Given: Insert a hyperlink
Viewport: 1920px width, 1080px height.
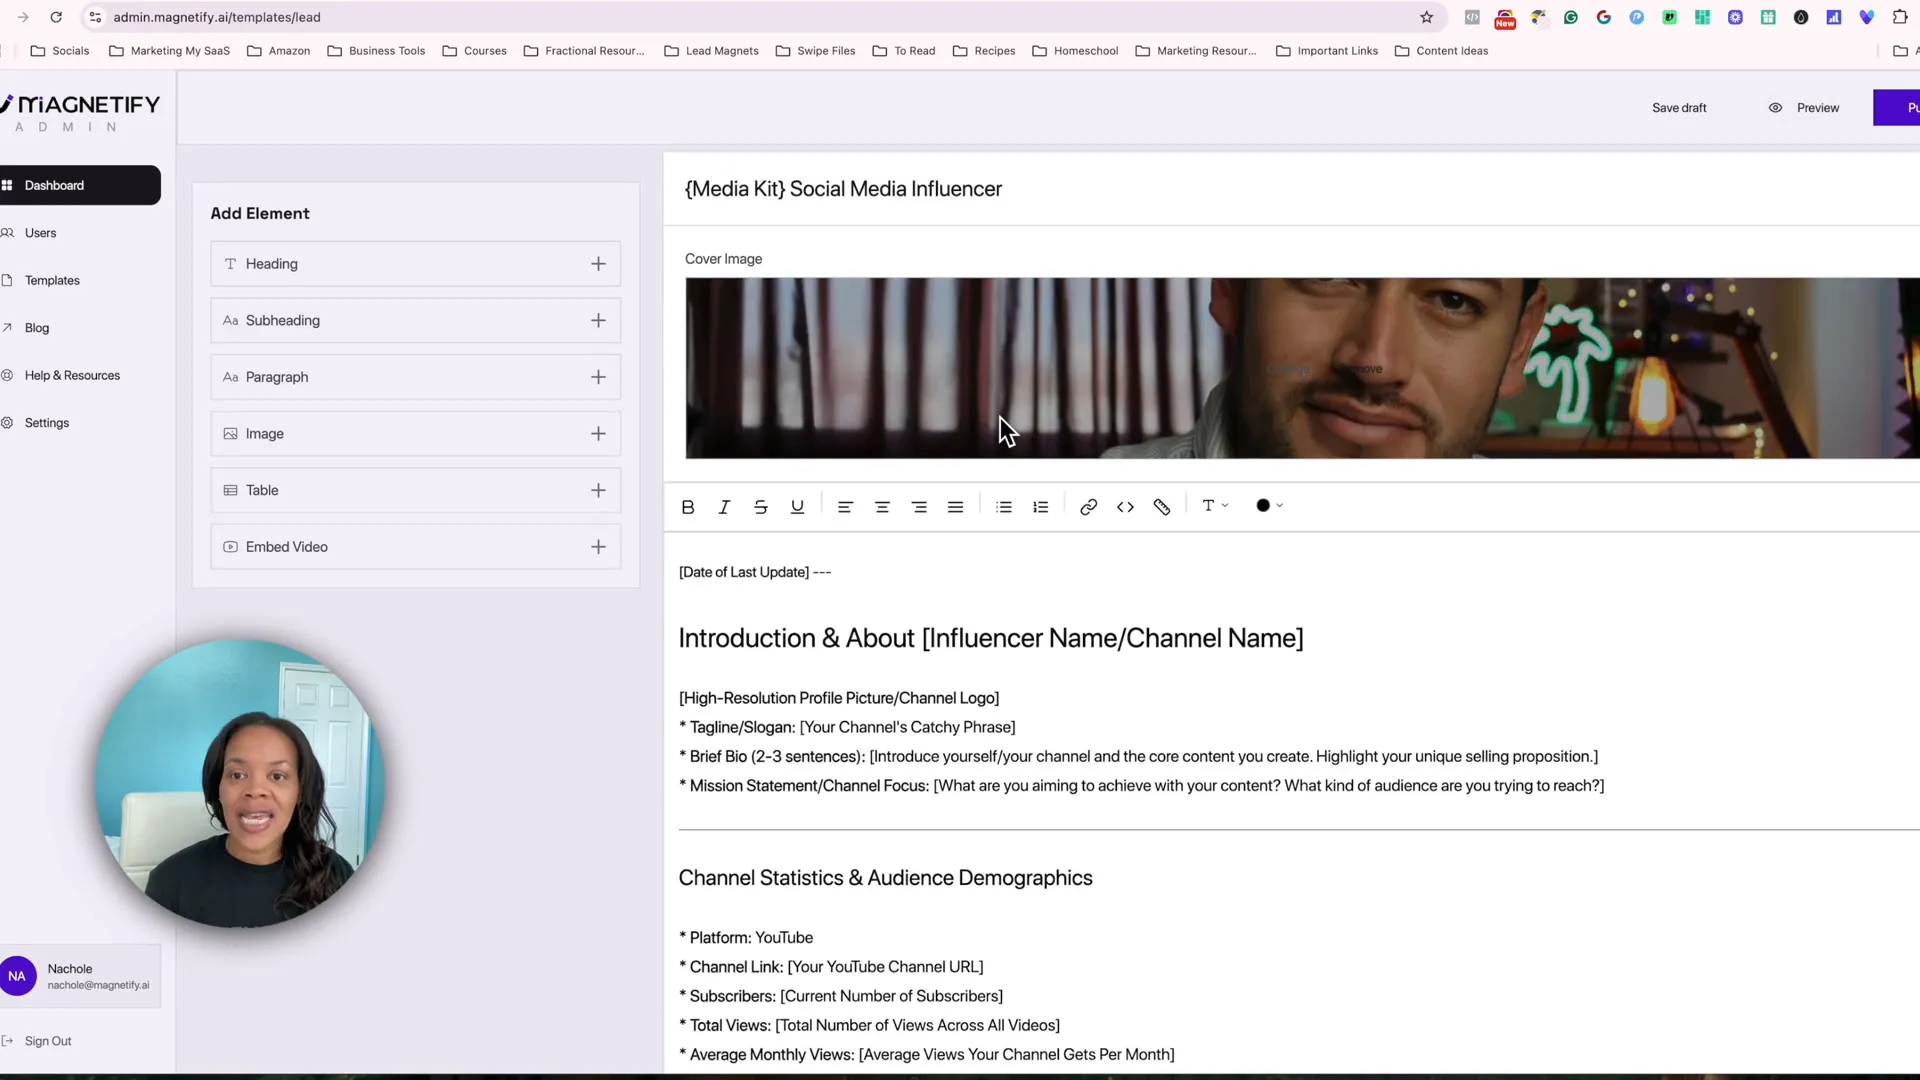Looking at the screenshot, I should pyautogui.click(x=1089, y=507).
